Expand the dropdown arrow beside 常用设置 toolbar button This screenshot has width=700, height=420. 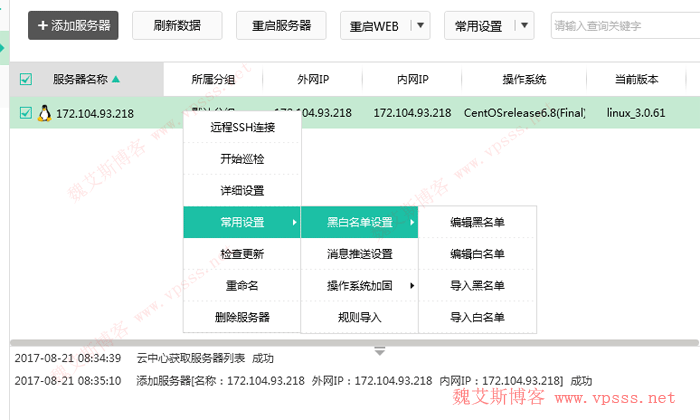[x=524, y=26]
